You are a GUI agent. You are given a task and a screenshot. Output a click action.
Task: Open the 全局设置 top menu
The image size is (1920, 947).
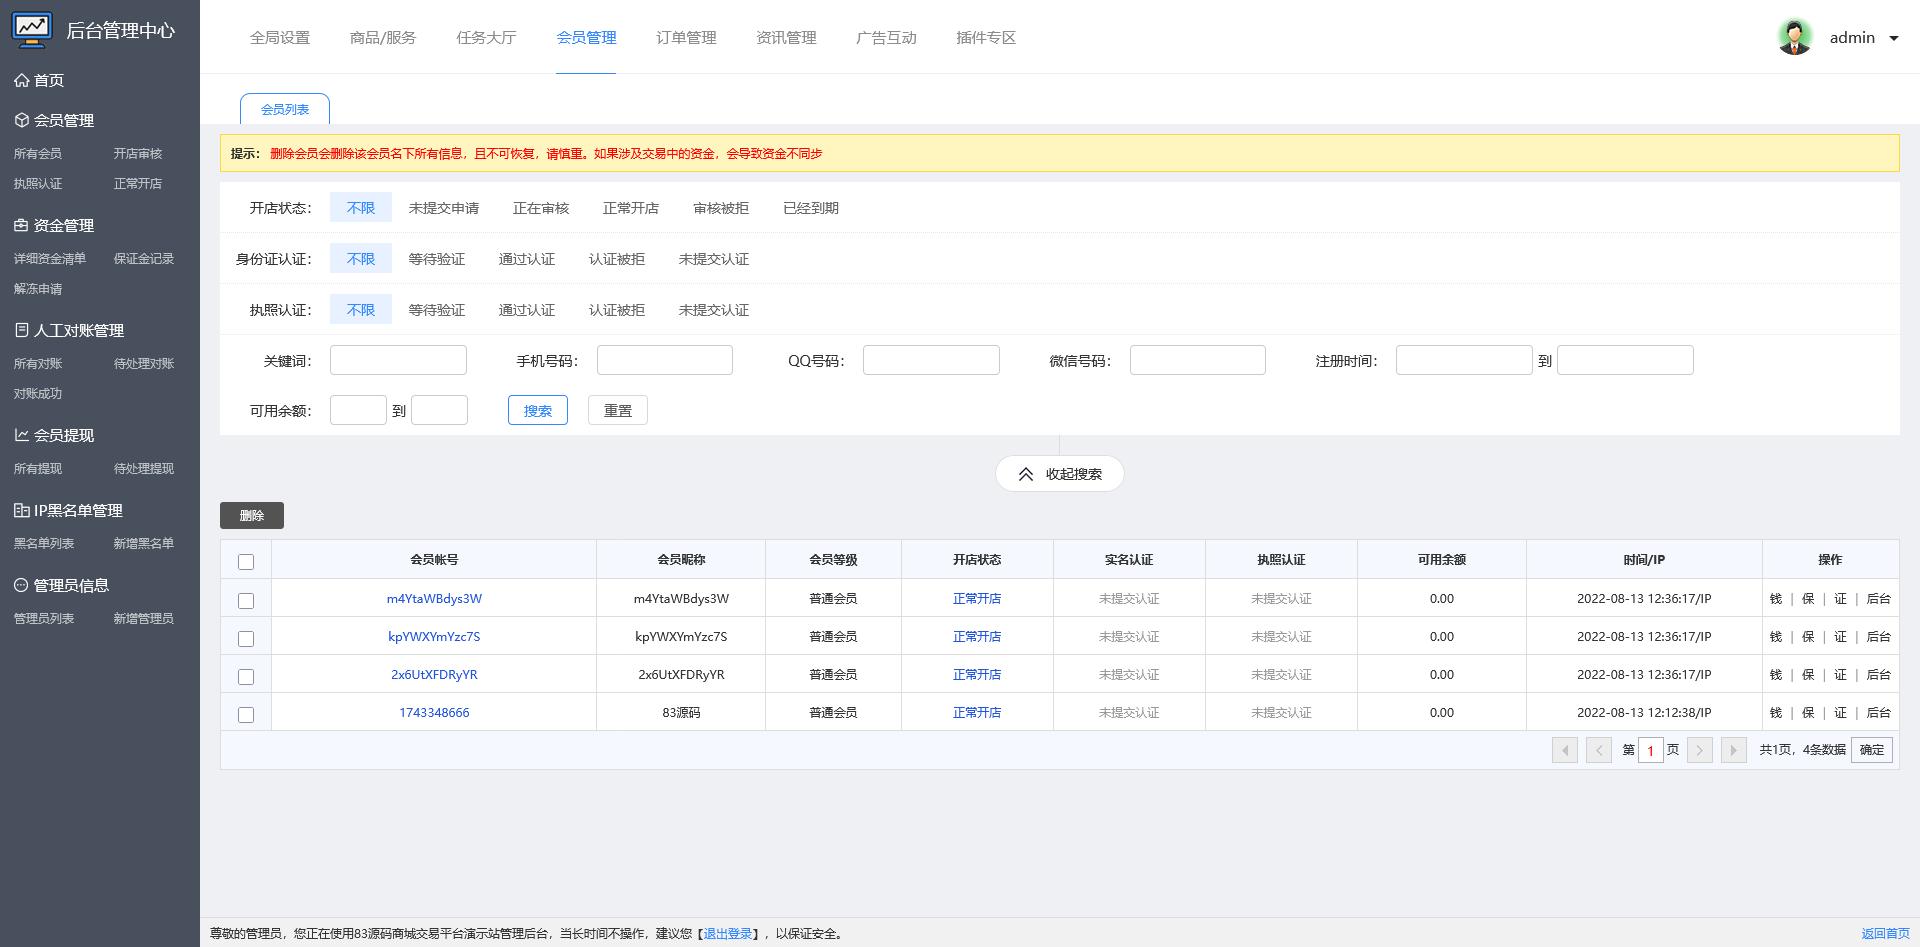coord(280,37)
